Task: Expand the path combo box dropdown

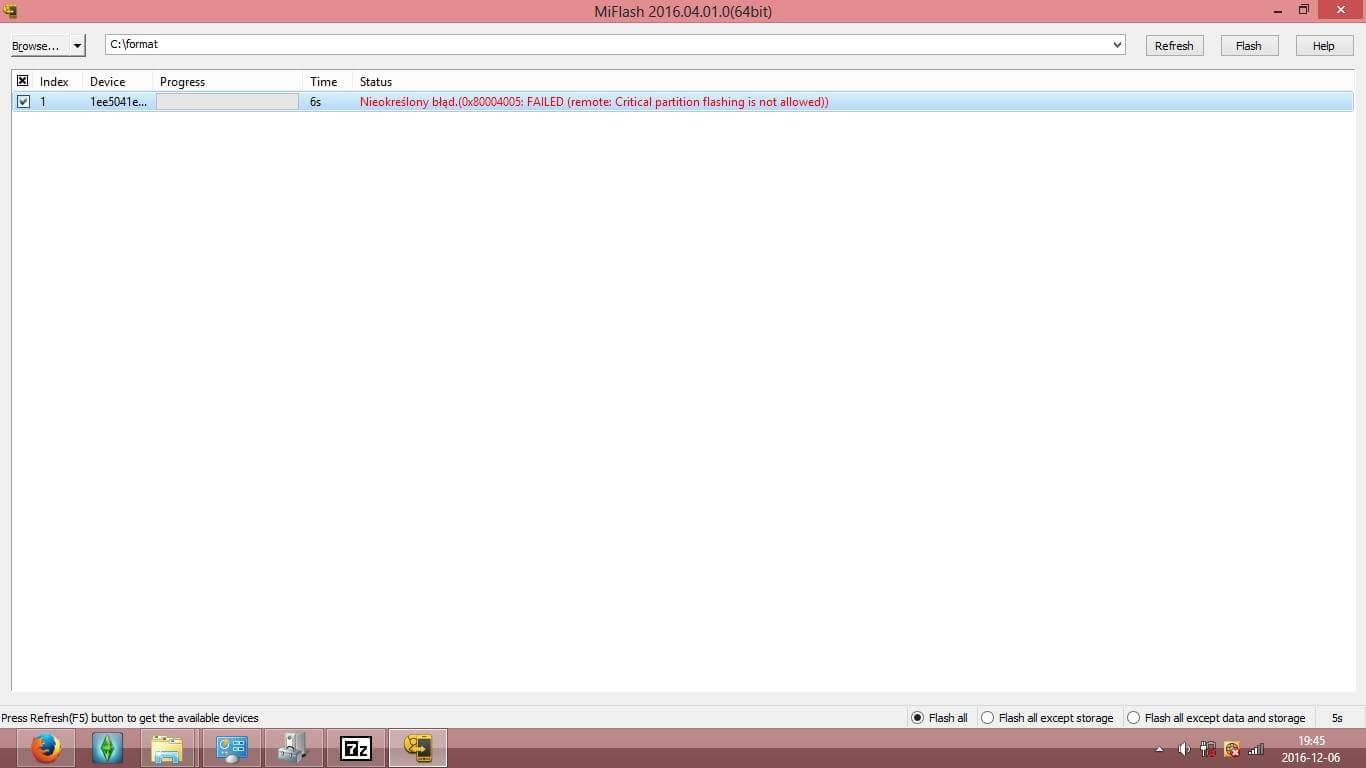Action: [1117, 45]
